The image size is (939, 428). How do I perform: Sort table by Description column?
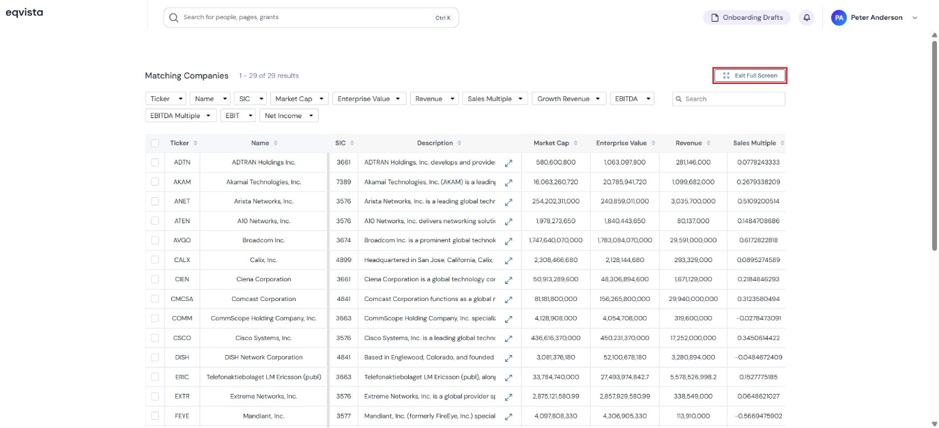(x=459, y=143)
